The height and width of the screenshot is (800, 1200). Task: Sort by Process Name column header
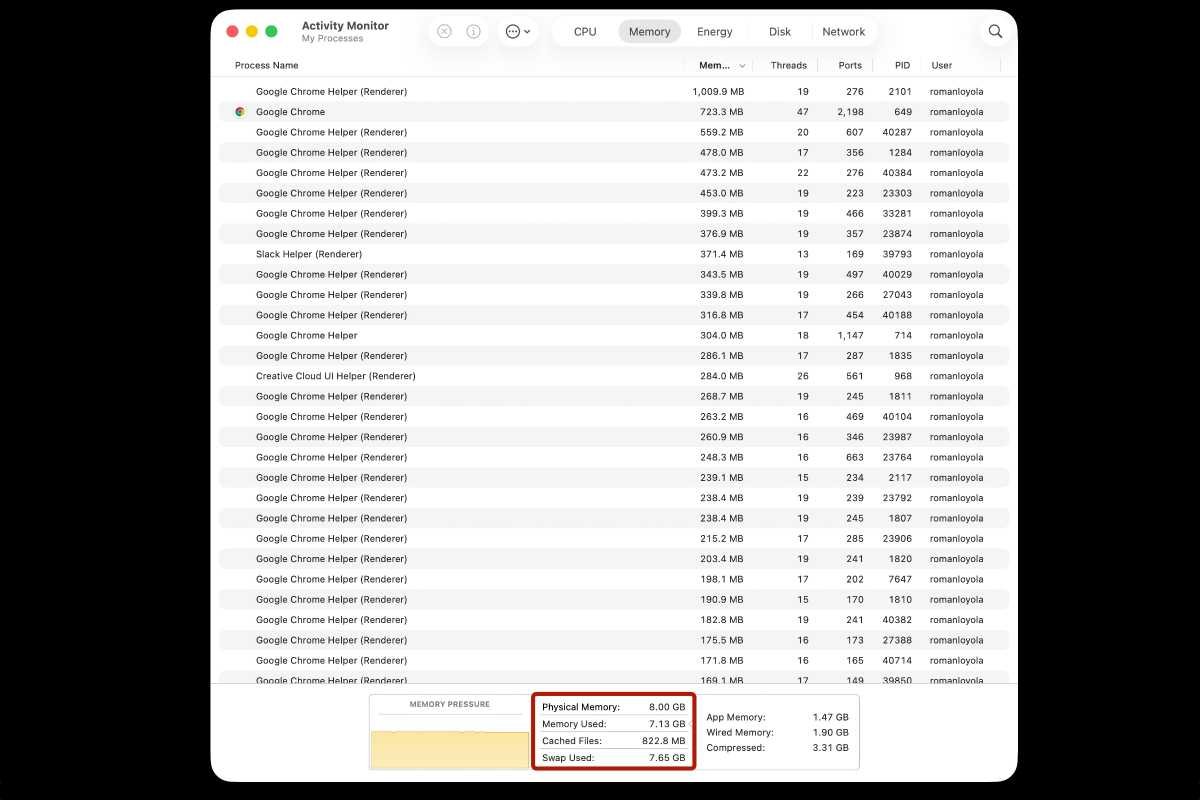[x=267, y=66]
